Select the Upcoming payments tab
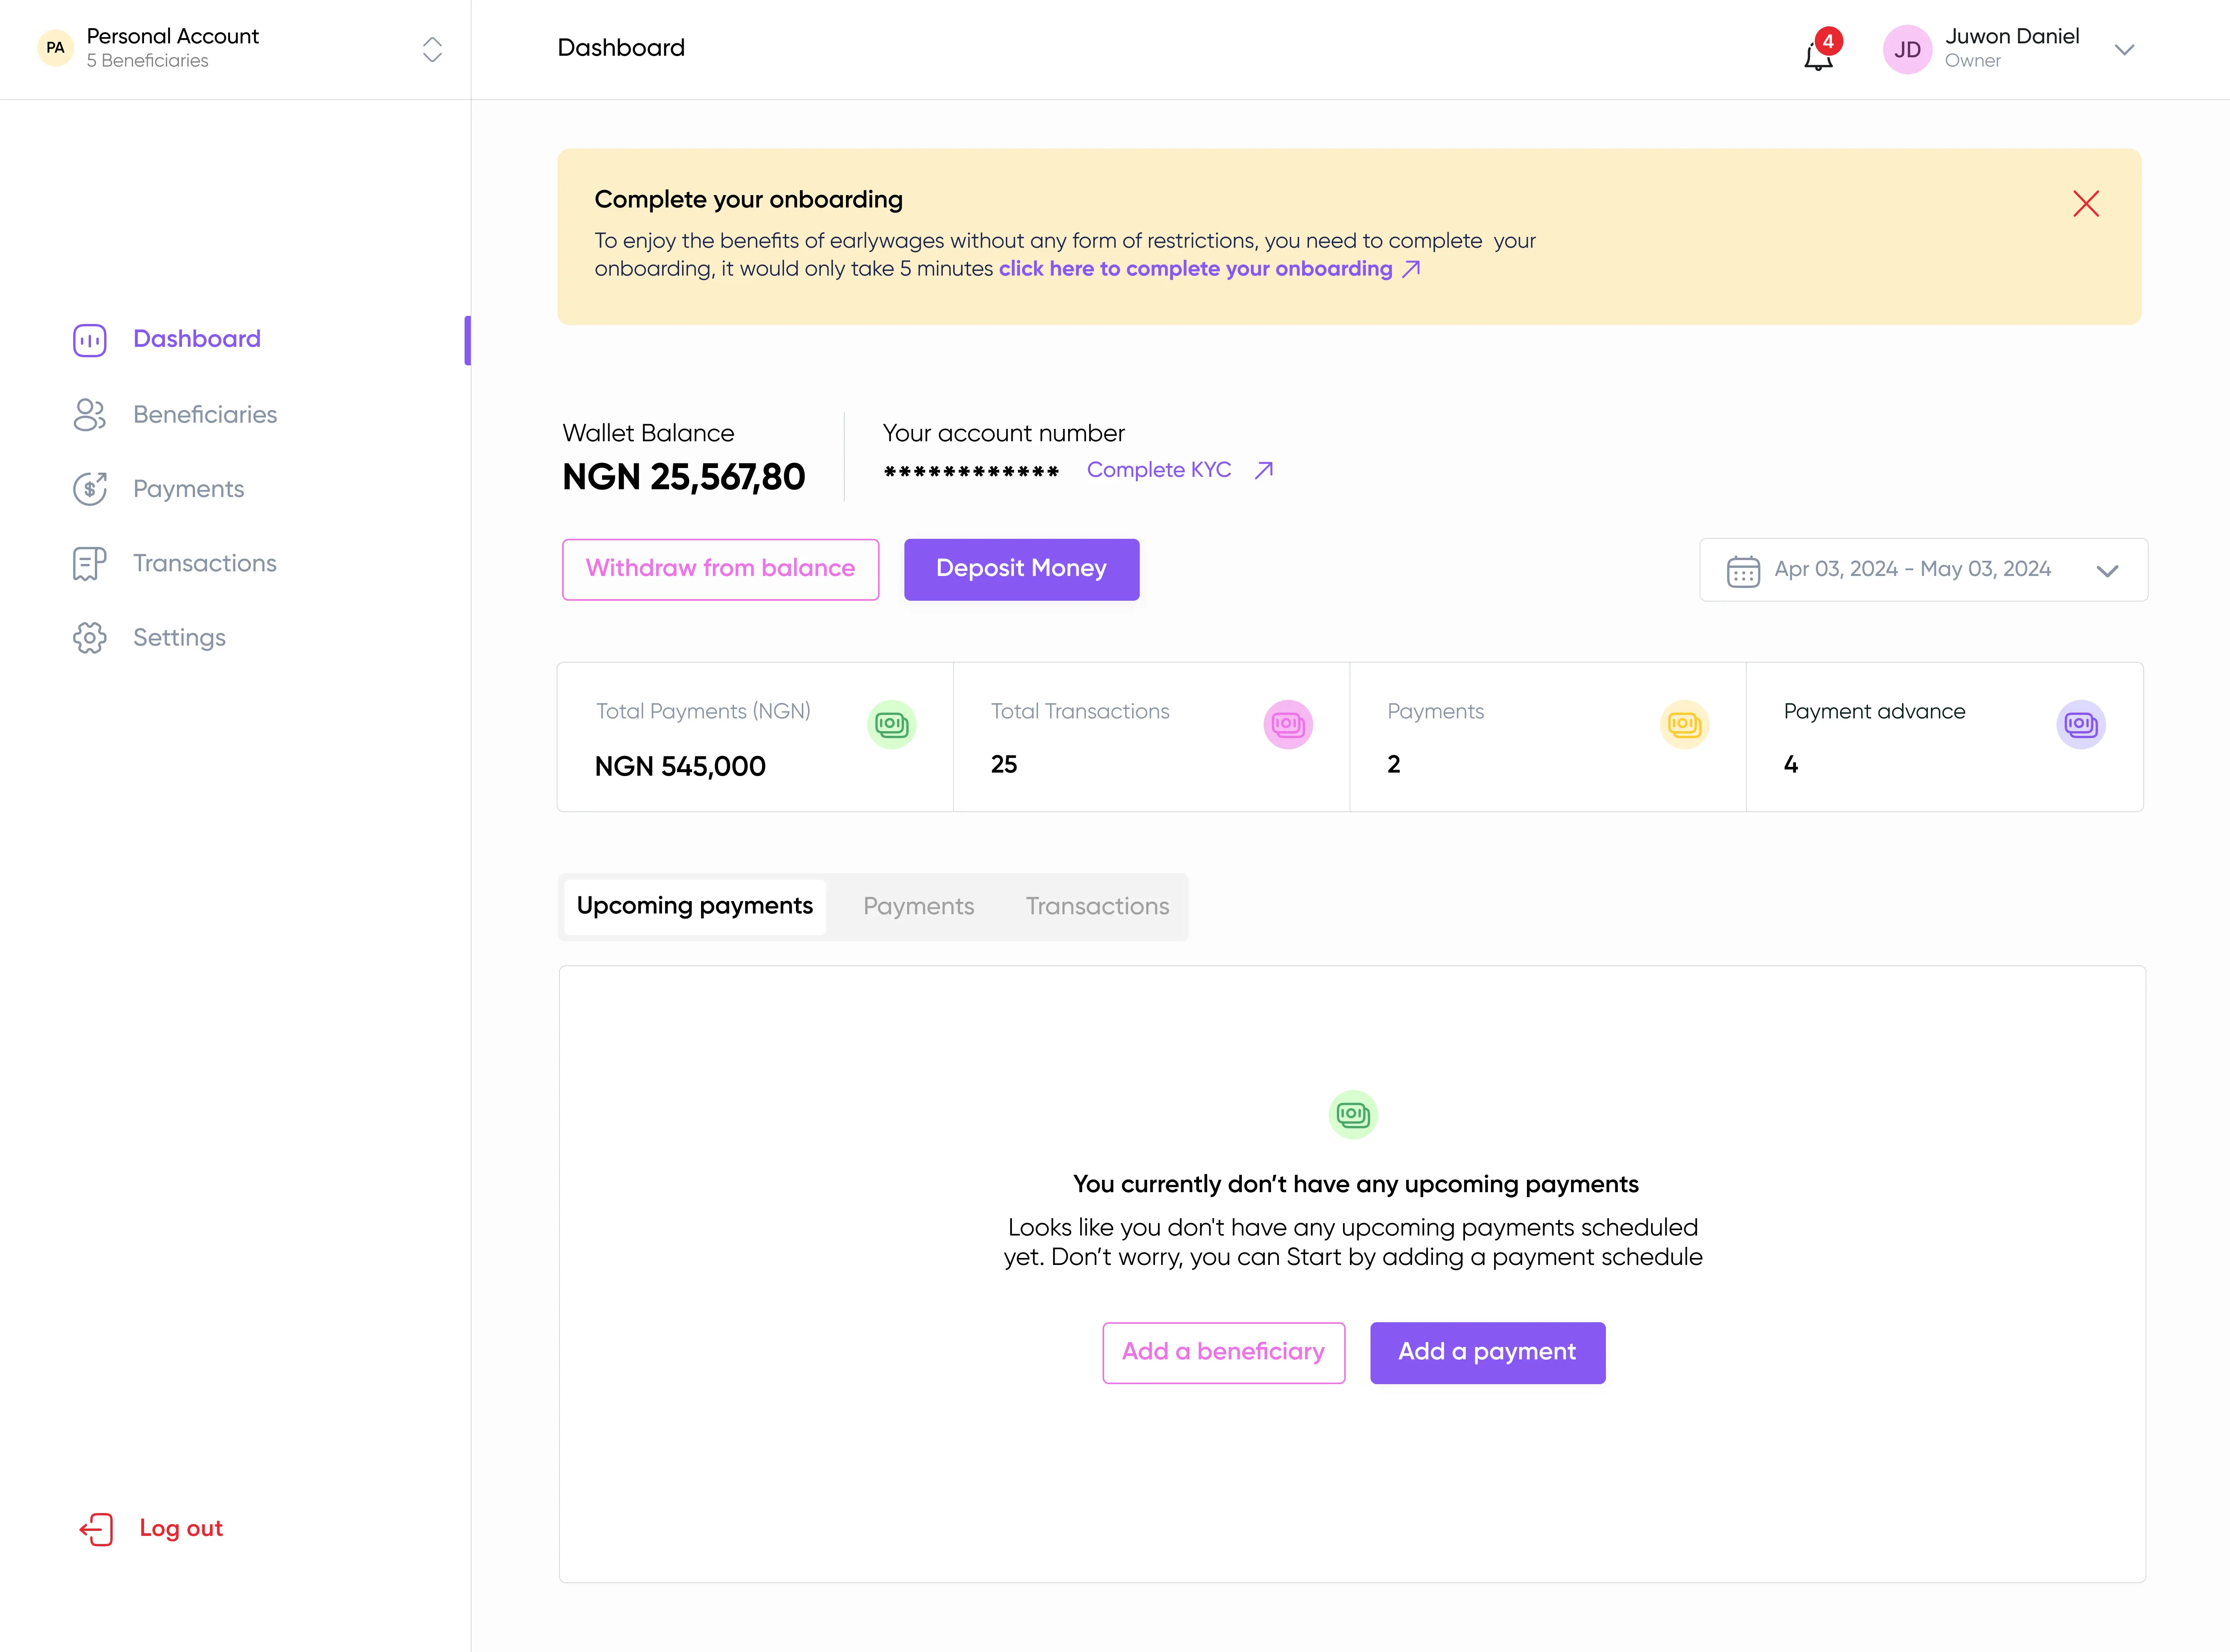Viewport: 2230px width, 1652px height. [695, 906]
